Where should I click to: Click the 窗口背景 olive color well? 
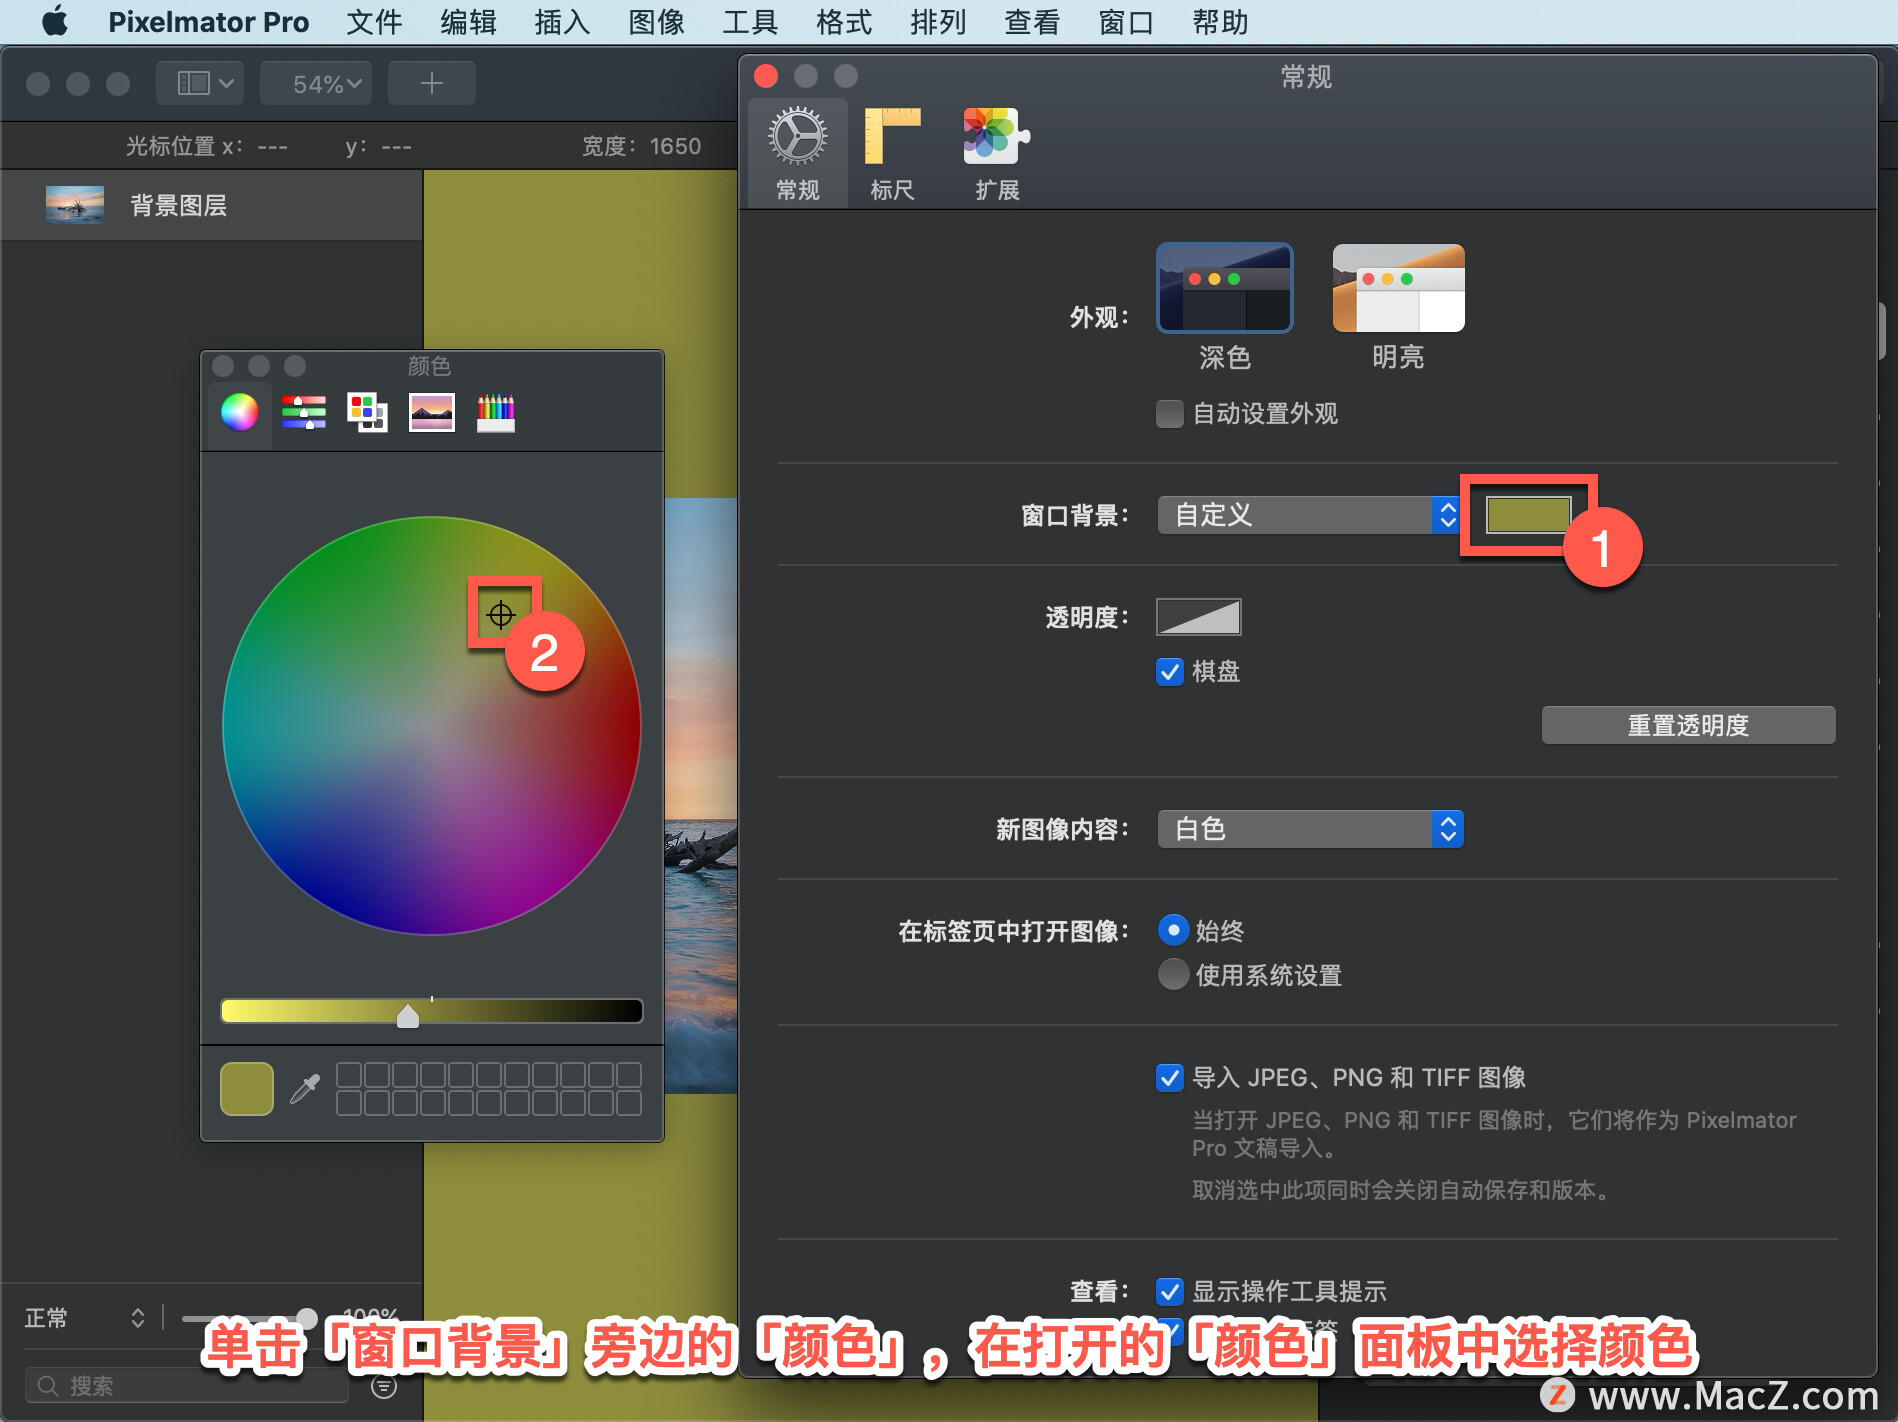tap(1527, 515)
